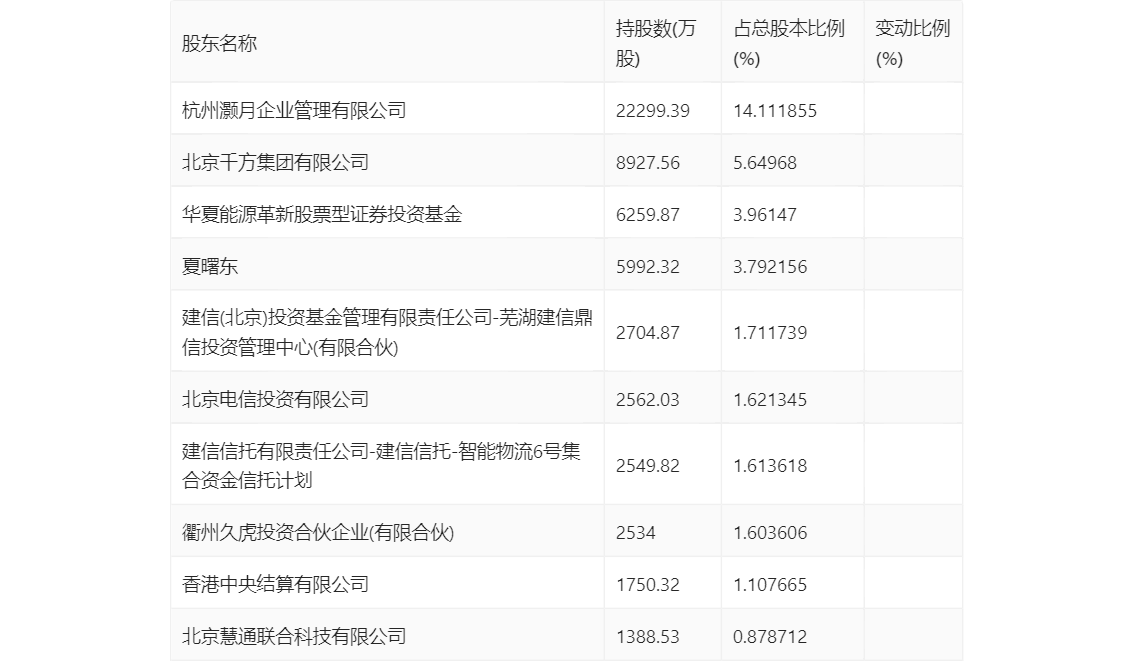Click share count 2562.03

pyautogui.click(x=647, y=400)
